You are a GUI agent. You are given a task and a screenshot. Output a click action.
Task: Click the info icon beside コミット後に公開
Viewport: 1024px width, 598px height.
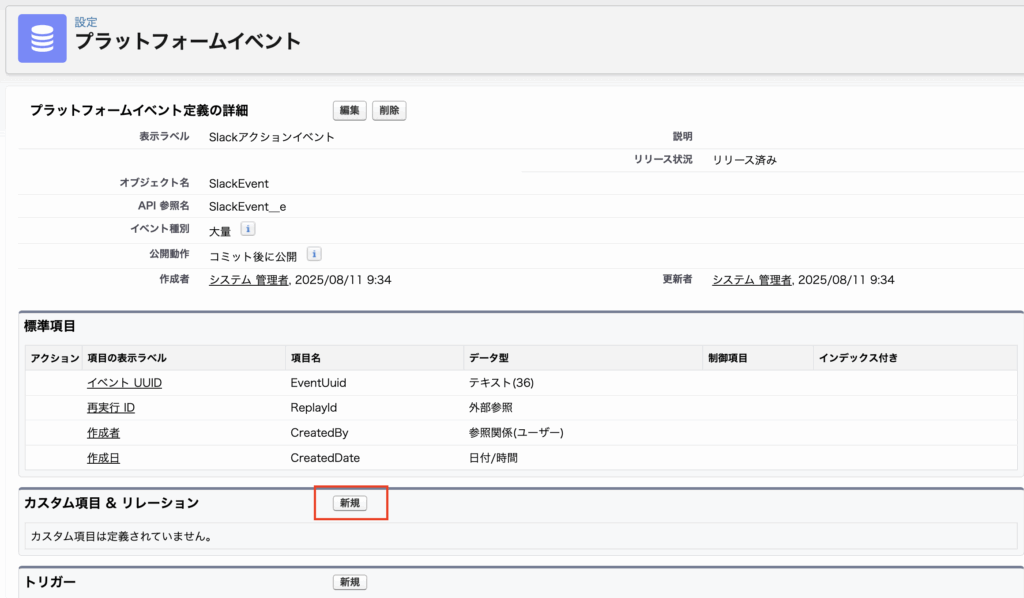pos(313,254)
